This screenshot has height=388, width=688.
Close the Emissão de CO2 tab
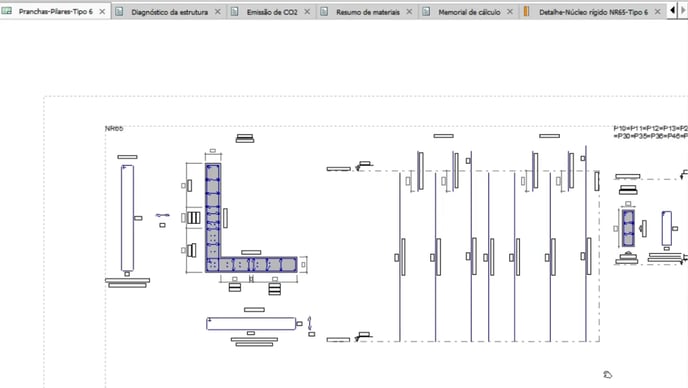coord(307,12)
